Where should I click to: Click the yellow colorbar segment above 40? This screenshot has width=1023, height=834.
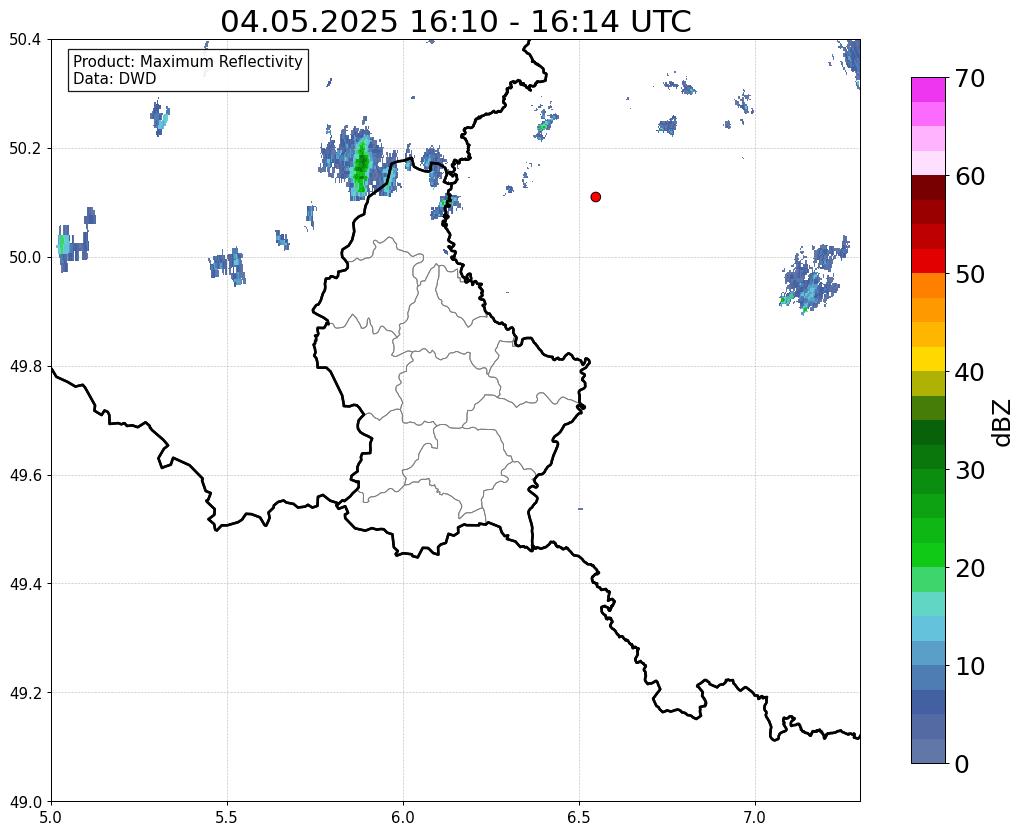(x=928, y=359)
